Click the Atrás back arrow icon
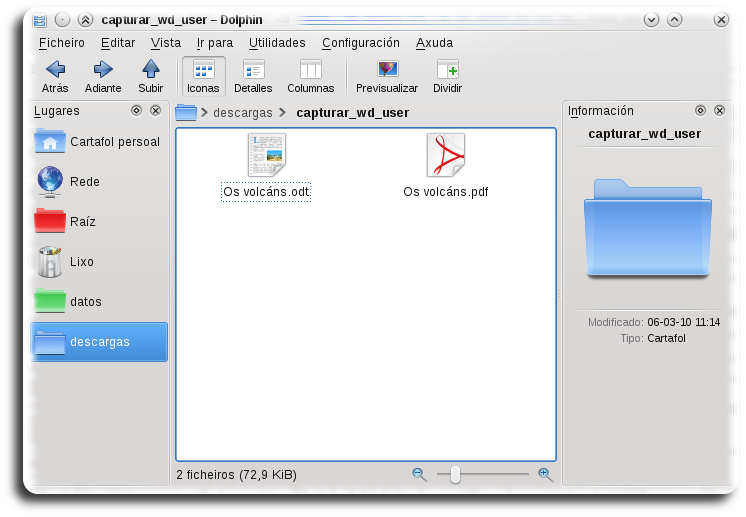Image resolution: width=746 pixels, height=517 pixels. point(55,69)
